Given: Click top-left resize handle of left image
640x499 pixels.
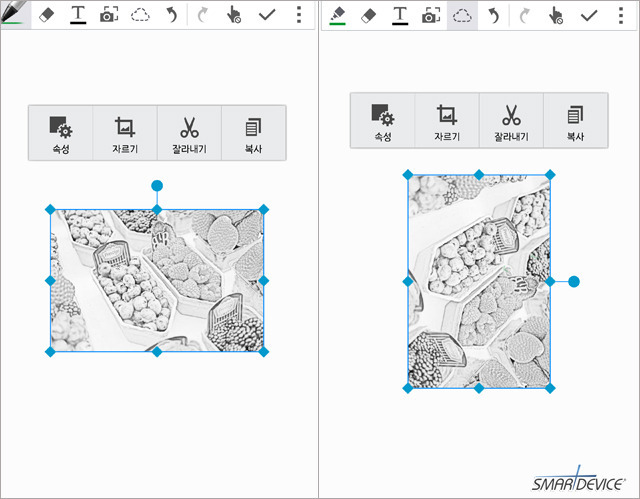Looking at the screenshot, I should (50, 210).
